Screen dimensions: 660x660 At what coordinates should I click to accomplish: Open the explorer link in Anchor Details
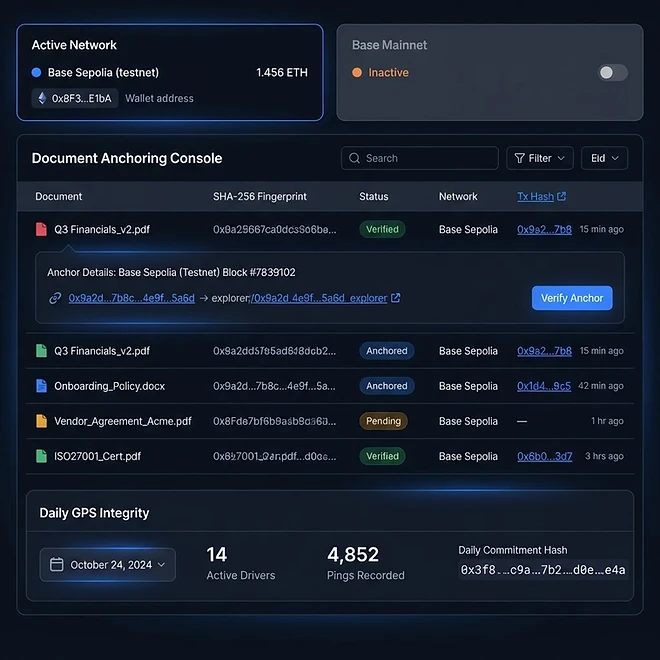click(319, 298)
